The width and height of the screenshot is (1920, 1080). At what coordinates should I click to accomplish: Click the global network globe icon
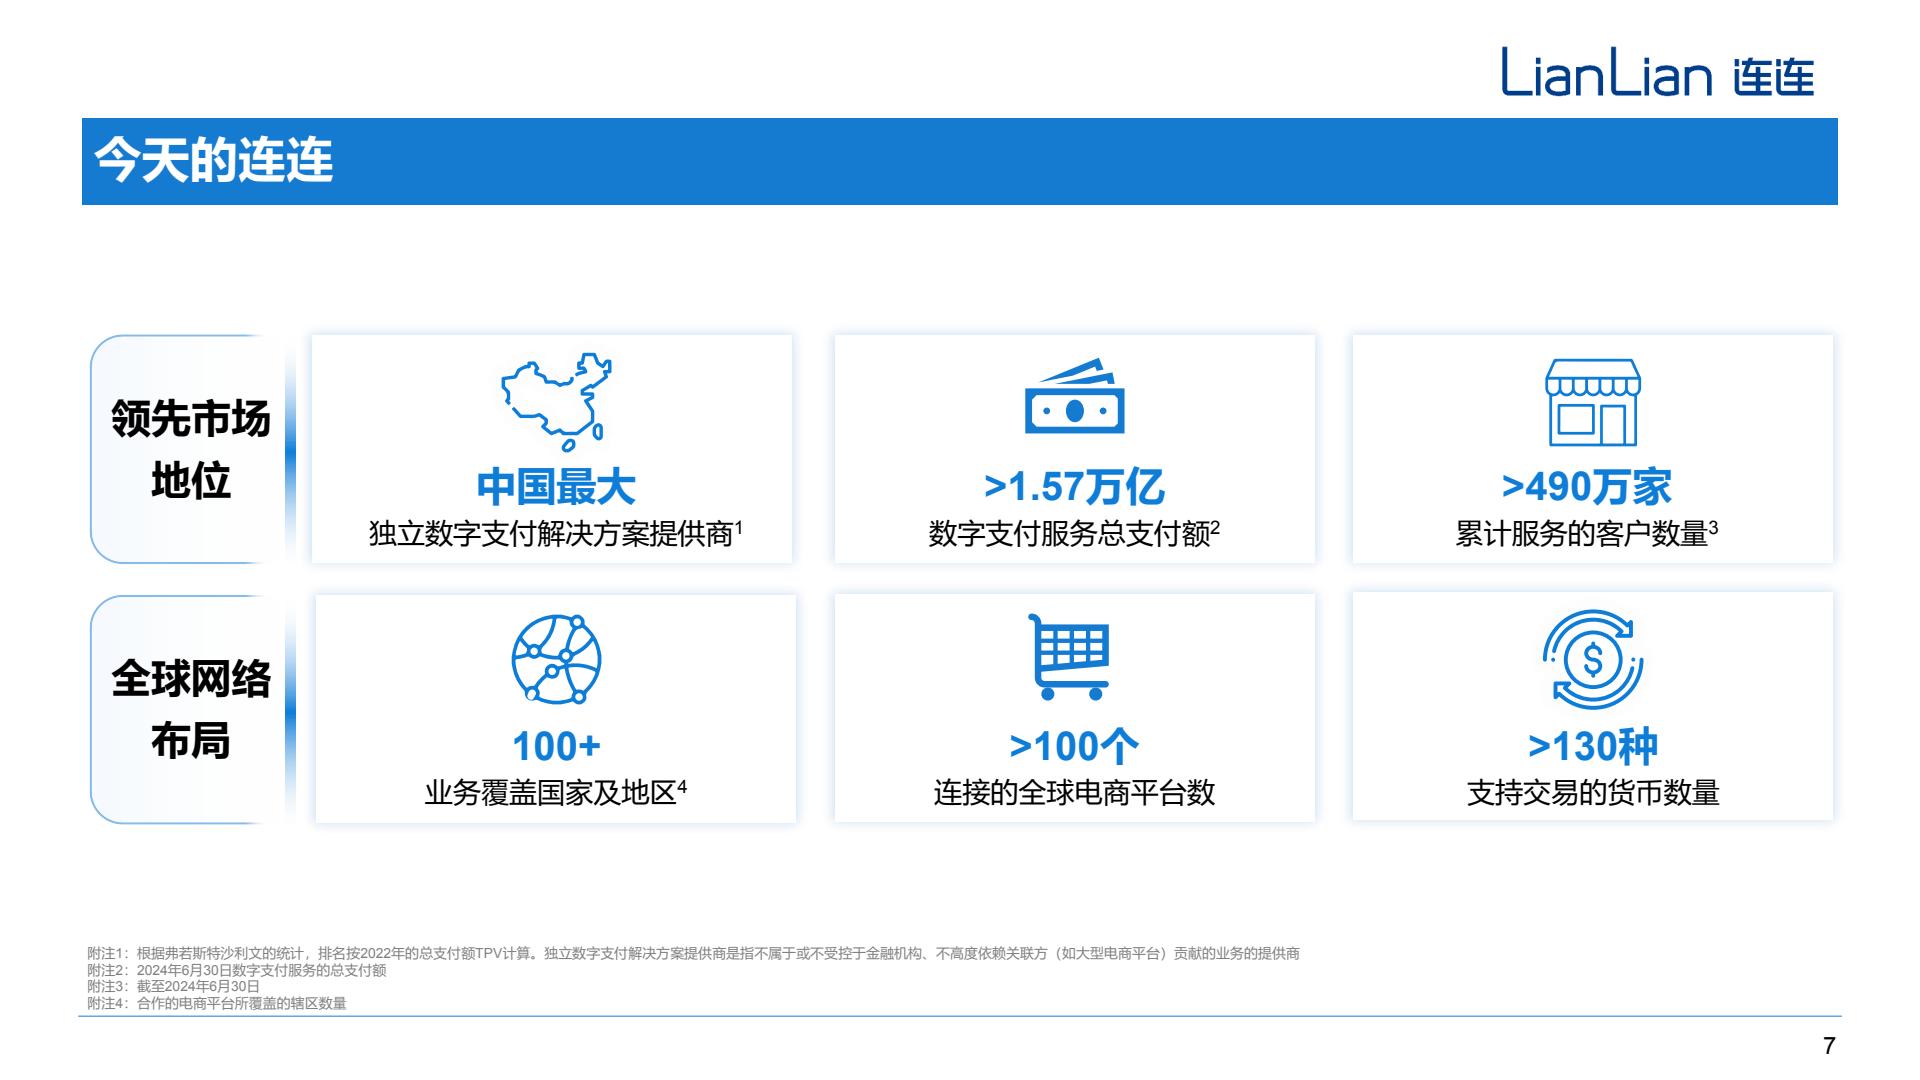pos(556,659)
